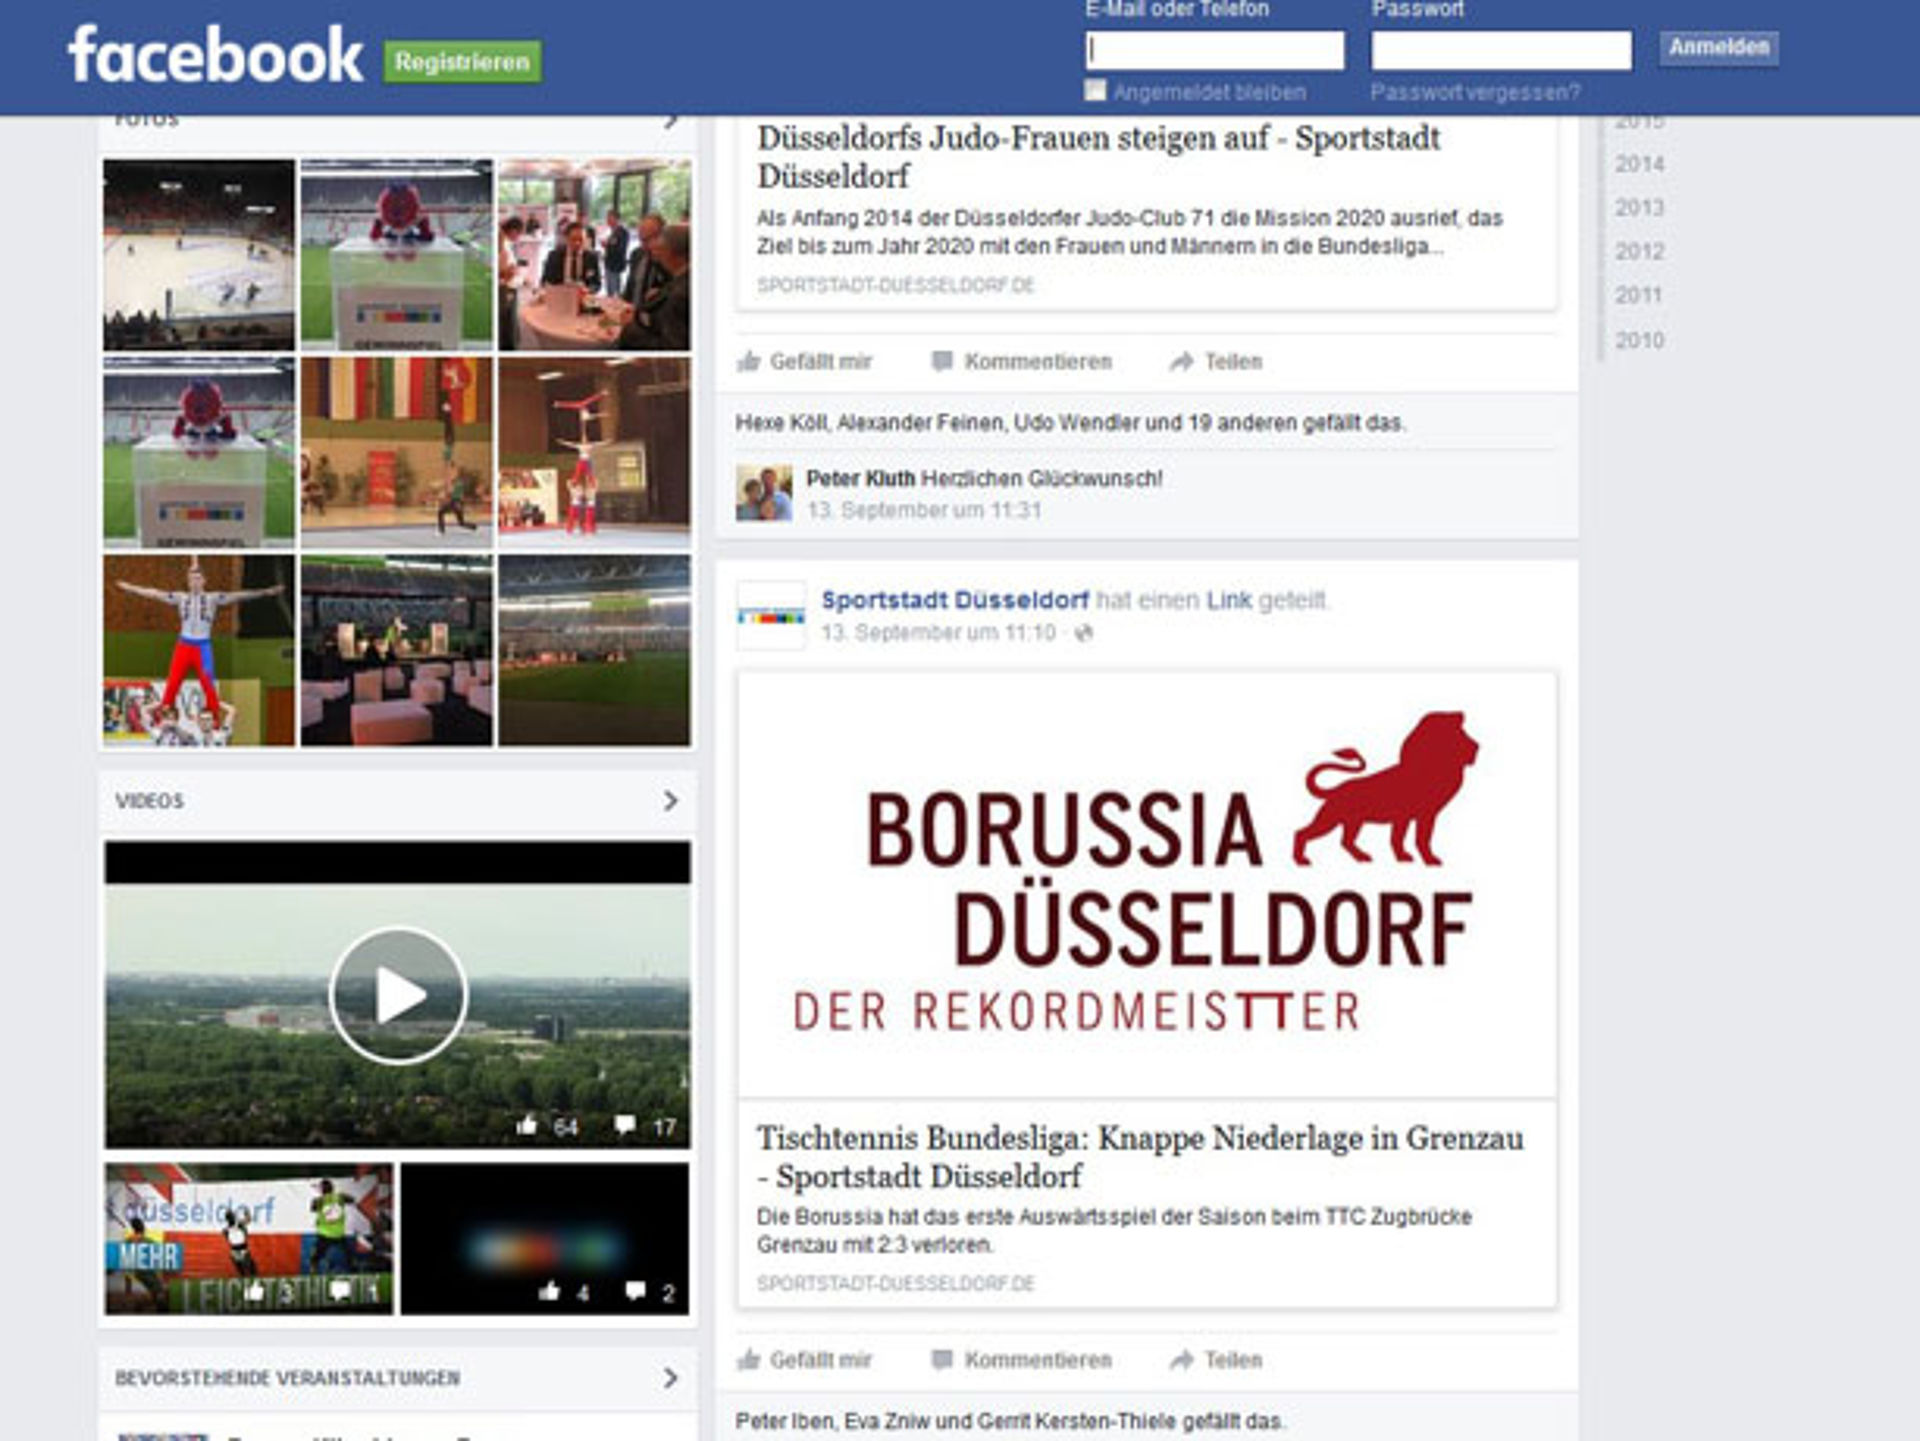The image size is (1920, 1441).
Task: Expand the Fotos section arrow
Action: [671, 122]
